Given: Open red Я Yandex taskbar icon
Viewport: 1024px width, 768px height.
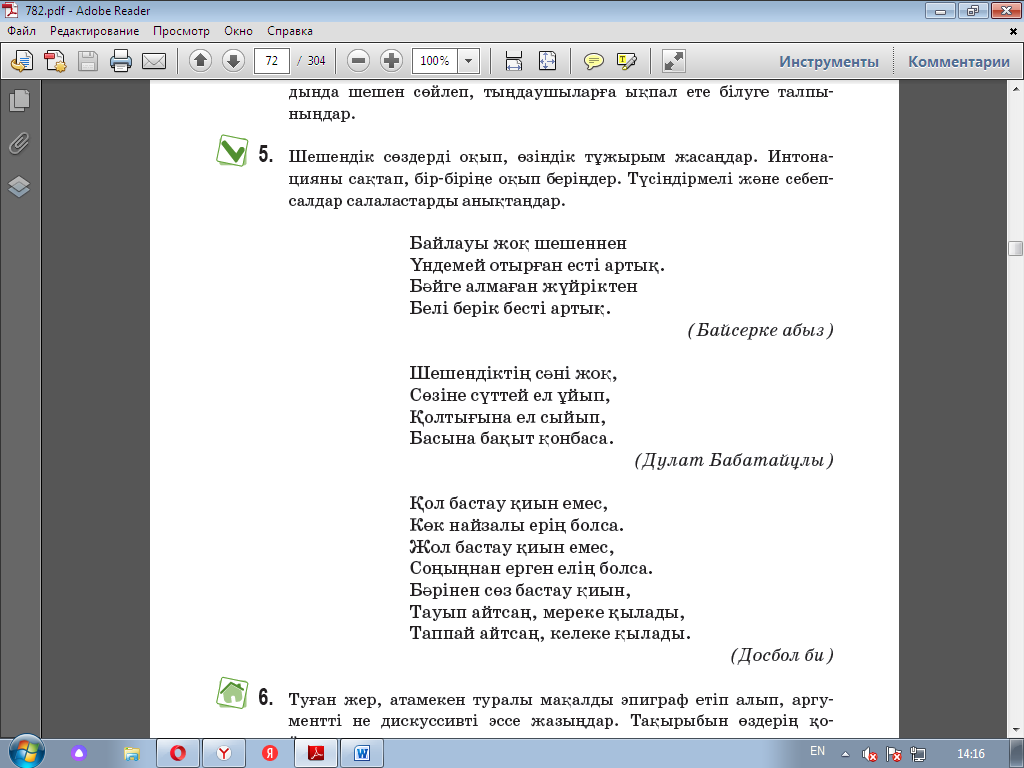Looking at the screenshot, I should [270, 753].
